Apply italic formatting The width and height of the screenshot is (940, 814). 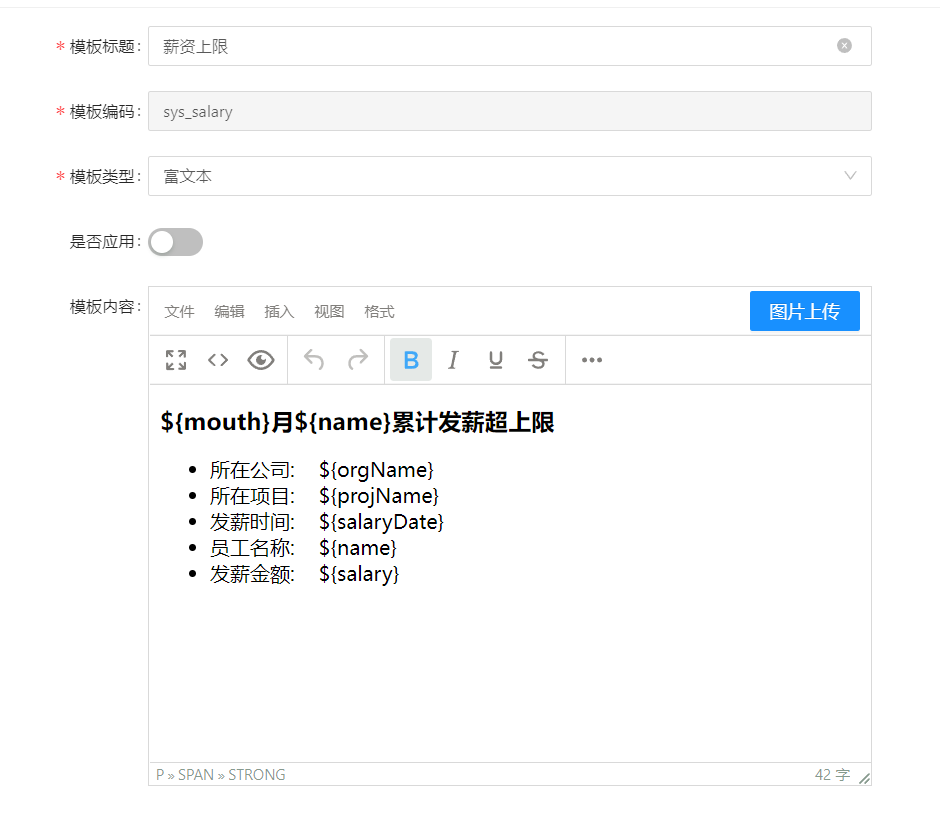pyautogui.click(x=453, y=360)
